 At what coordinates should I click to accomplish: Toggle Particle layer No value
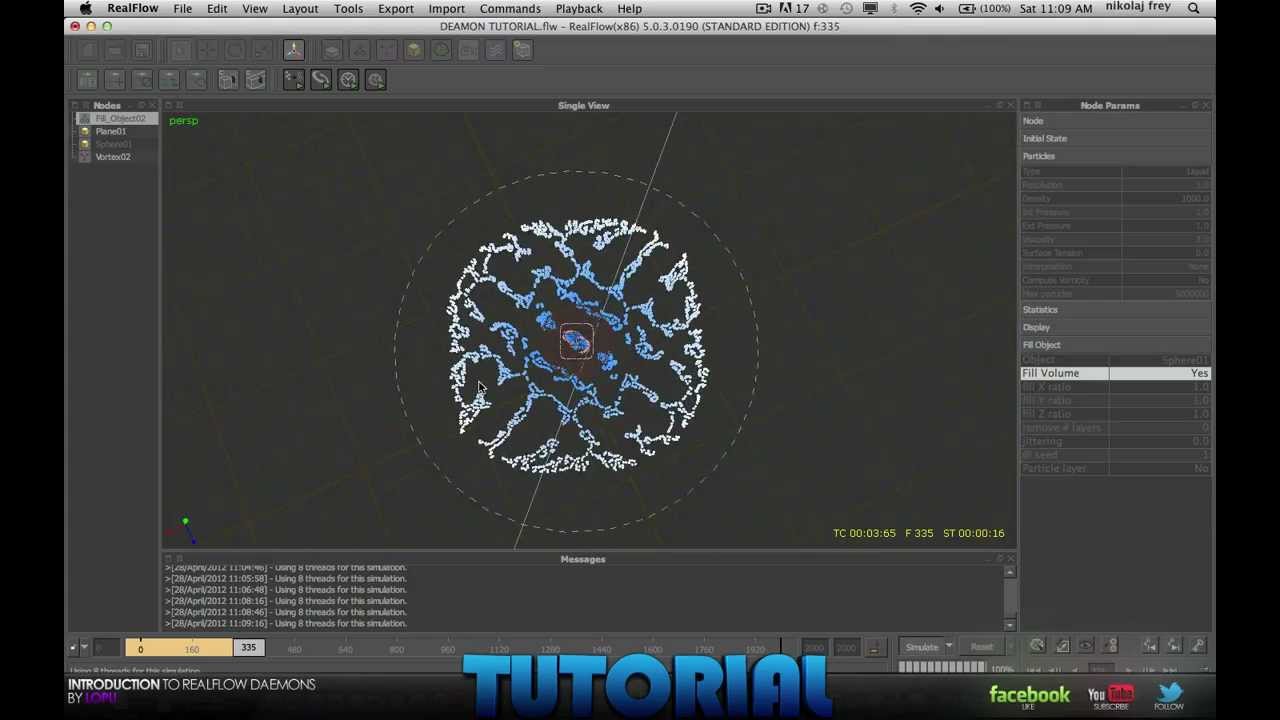tap(1166, 468)
